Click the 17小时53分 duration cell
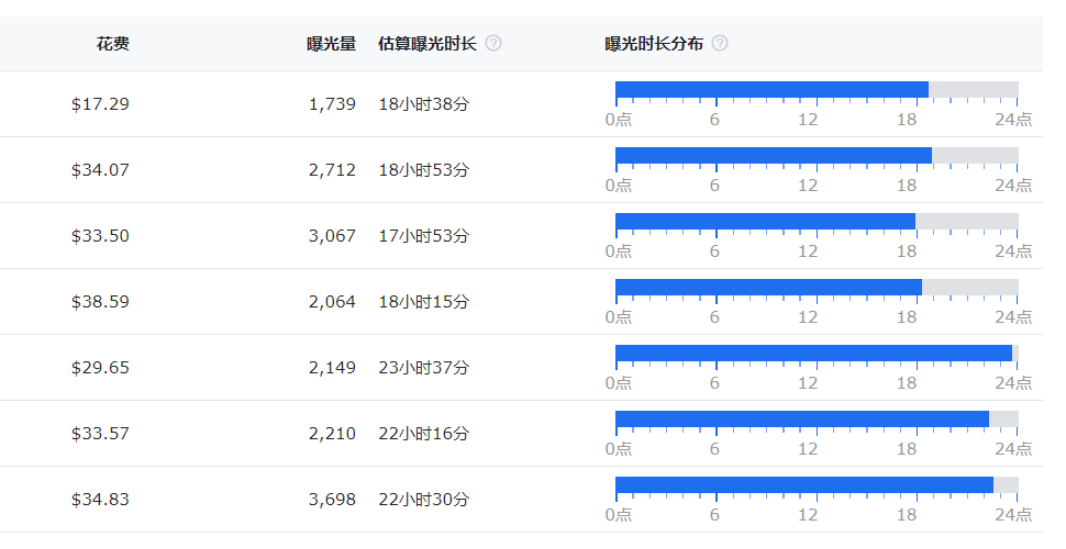Screen dimensions: 1066x549 424,236
